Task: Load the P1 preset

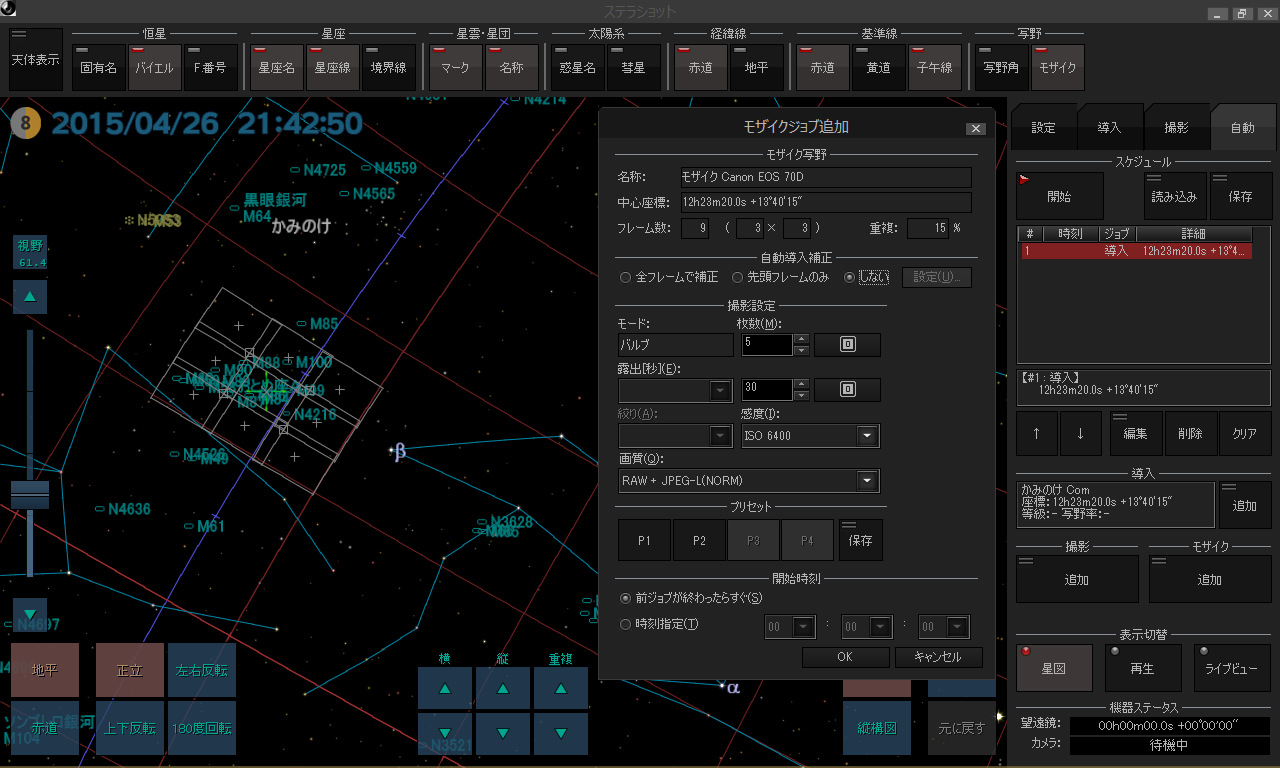Action: pos(645,540)
